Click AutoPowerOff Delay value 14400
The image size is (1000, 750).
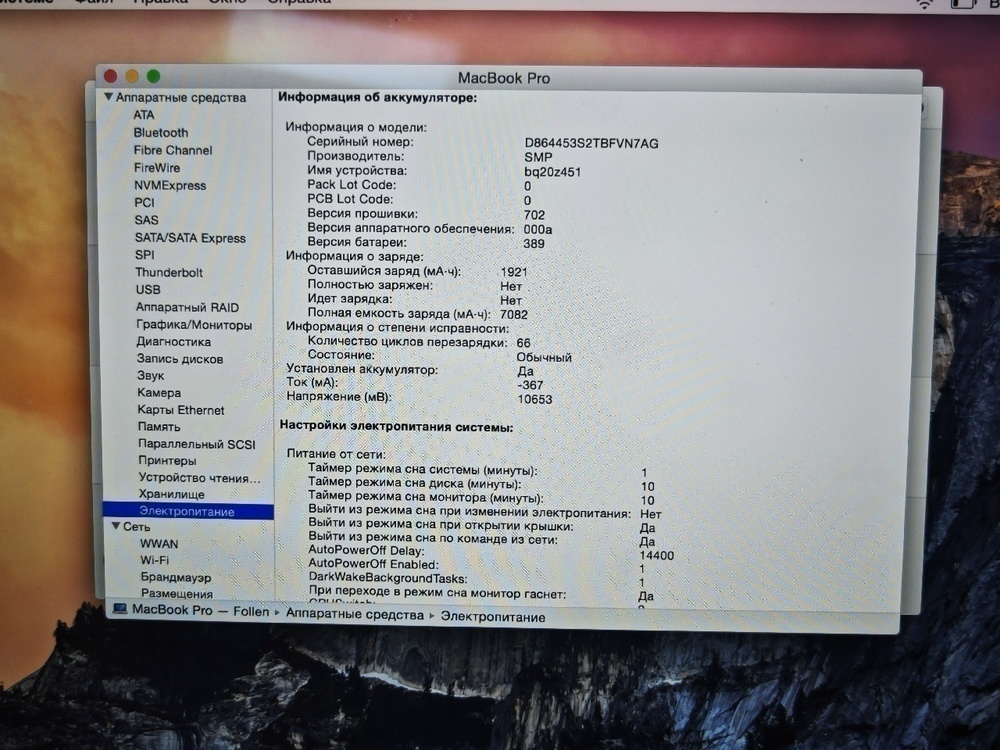coord(657,555)
